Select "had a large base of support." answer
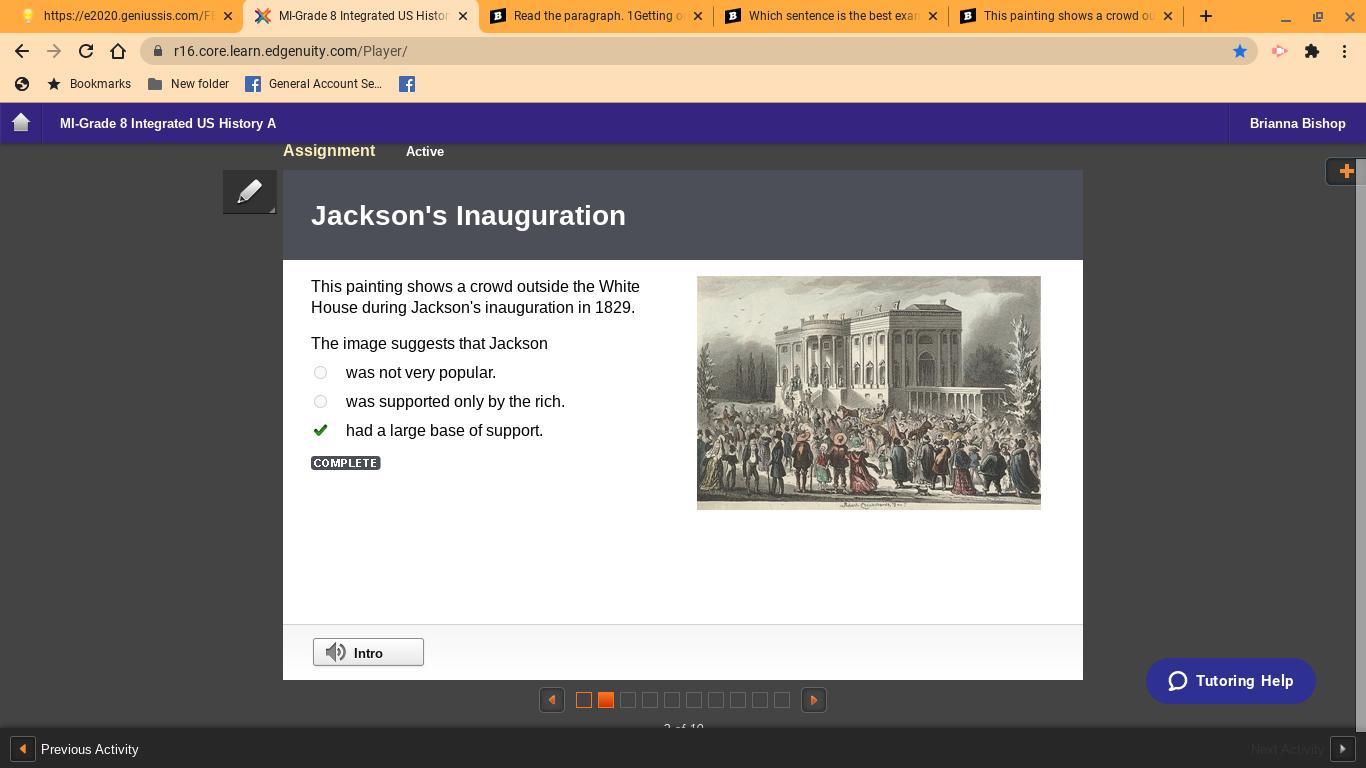Image resolution: width=1366 pixels, height=768 pixels. (x=320, y=430)
